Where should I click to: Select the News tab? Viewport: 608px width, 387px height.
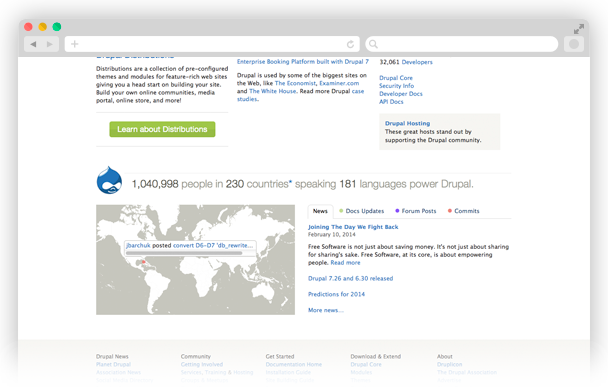coord(320,211)
